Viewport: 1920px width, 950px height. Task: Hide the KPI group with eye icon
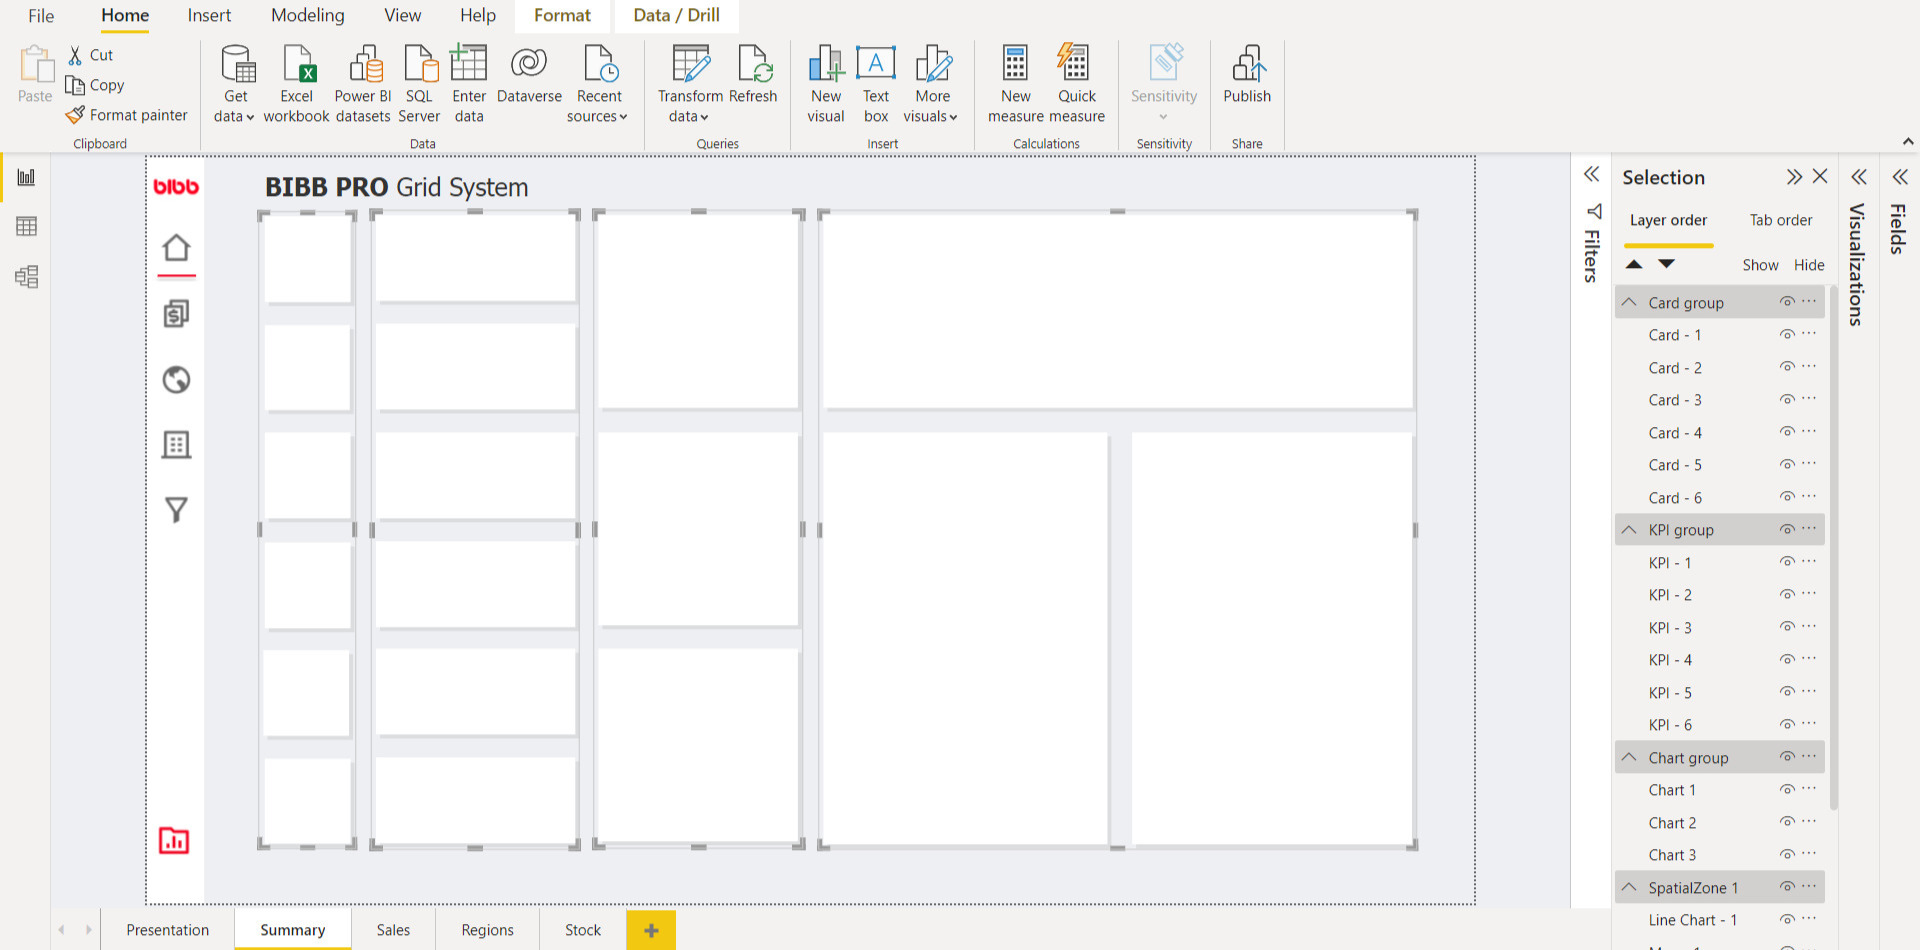click(1786, 530)
